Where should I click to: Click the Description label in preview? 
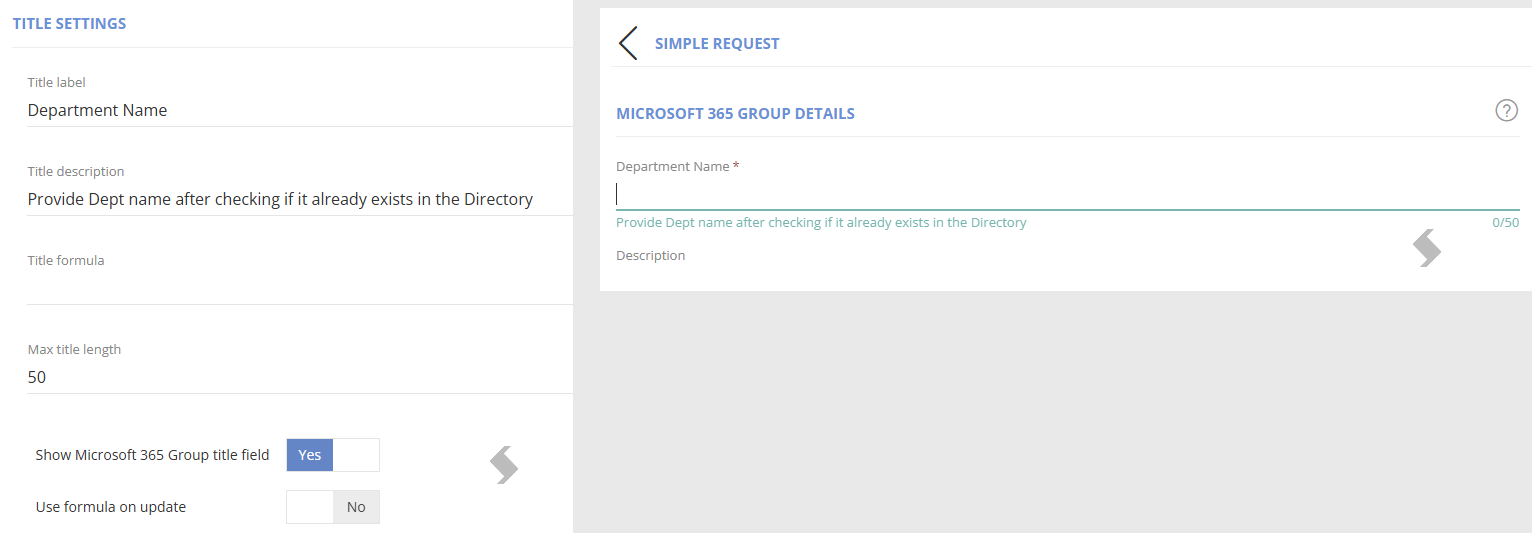click(x=650, y=256)
